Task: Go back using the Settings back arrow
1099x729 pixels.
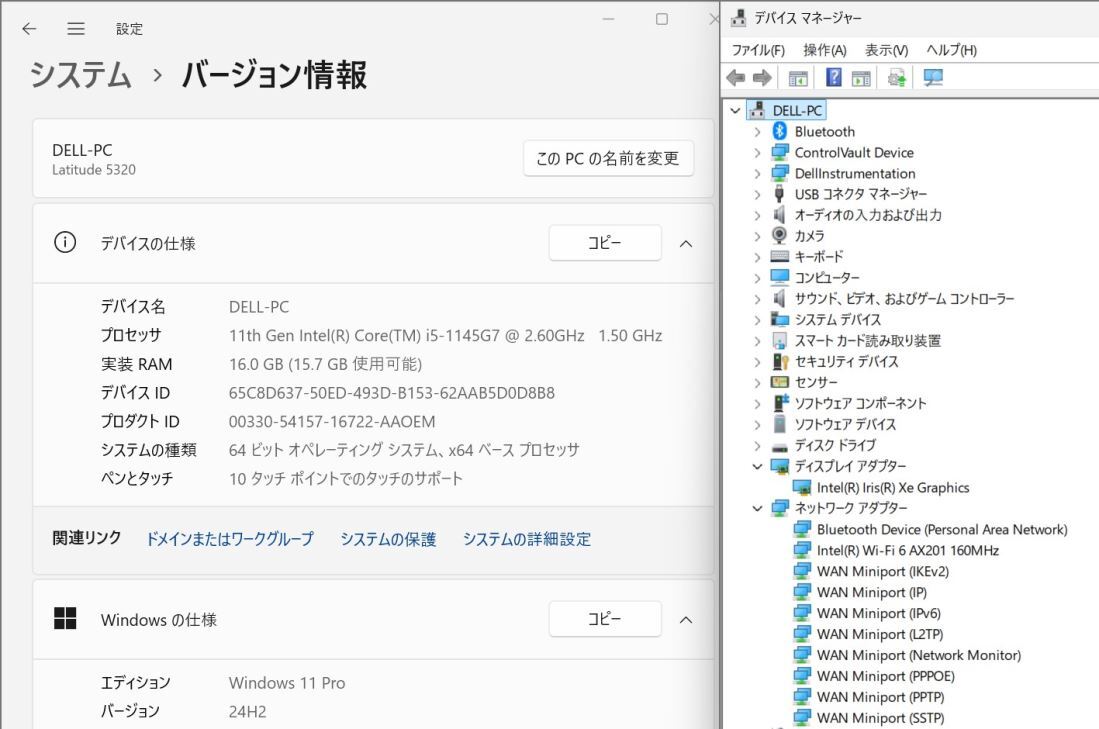Action: (x=29, y=29)
